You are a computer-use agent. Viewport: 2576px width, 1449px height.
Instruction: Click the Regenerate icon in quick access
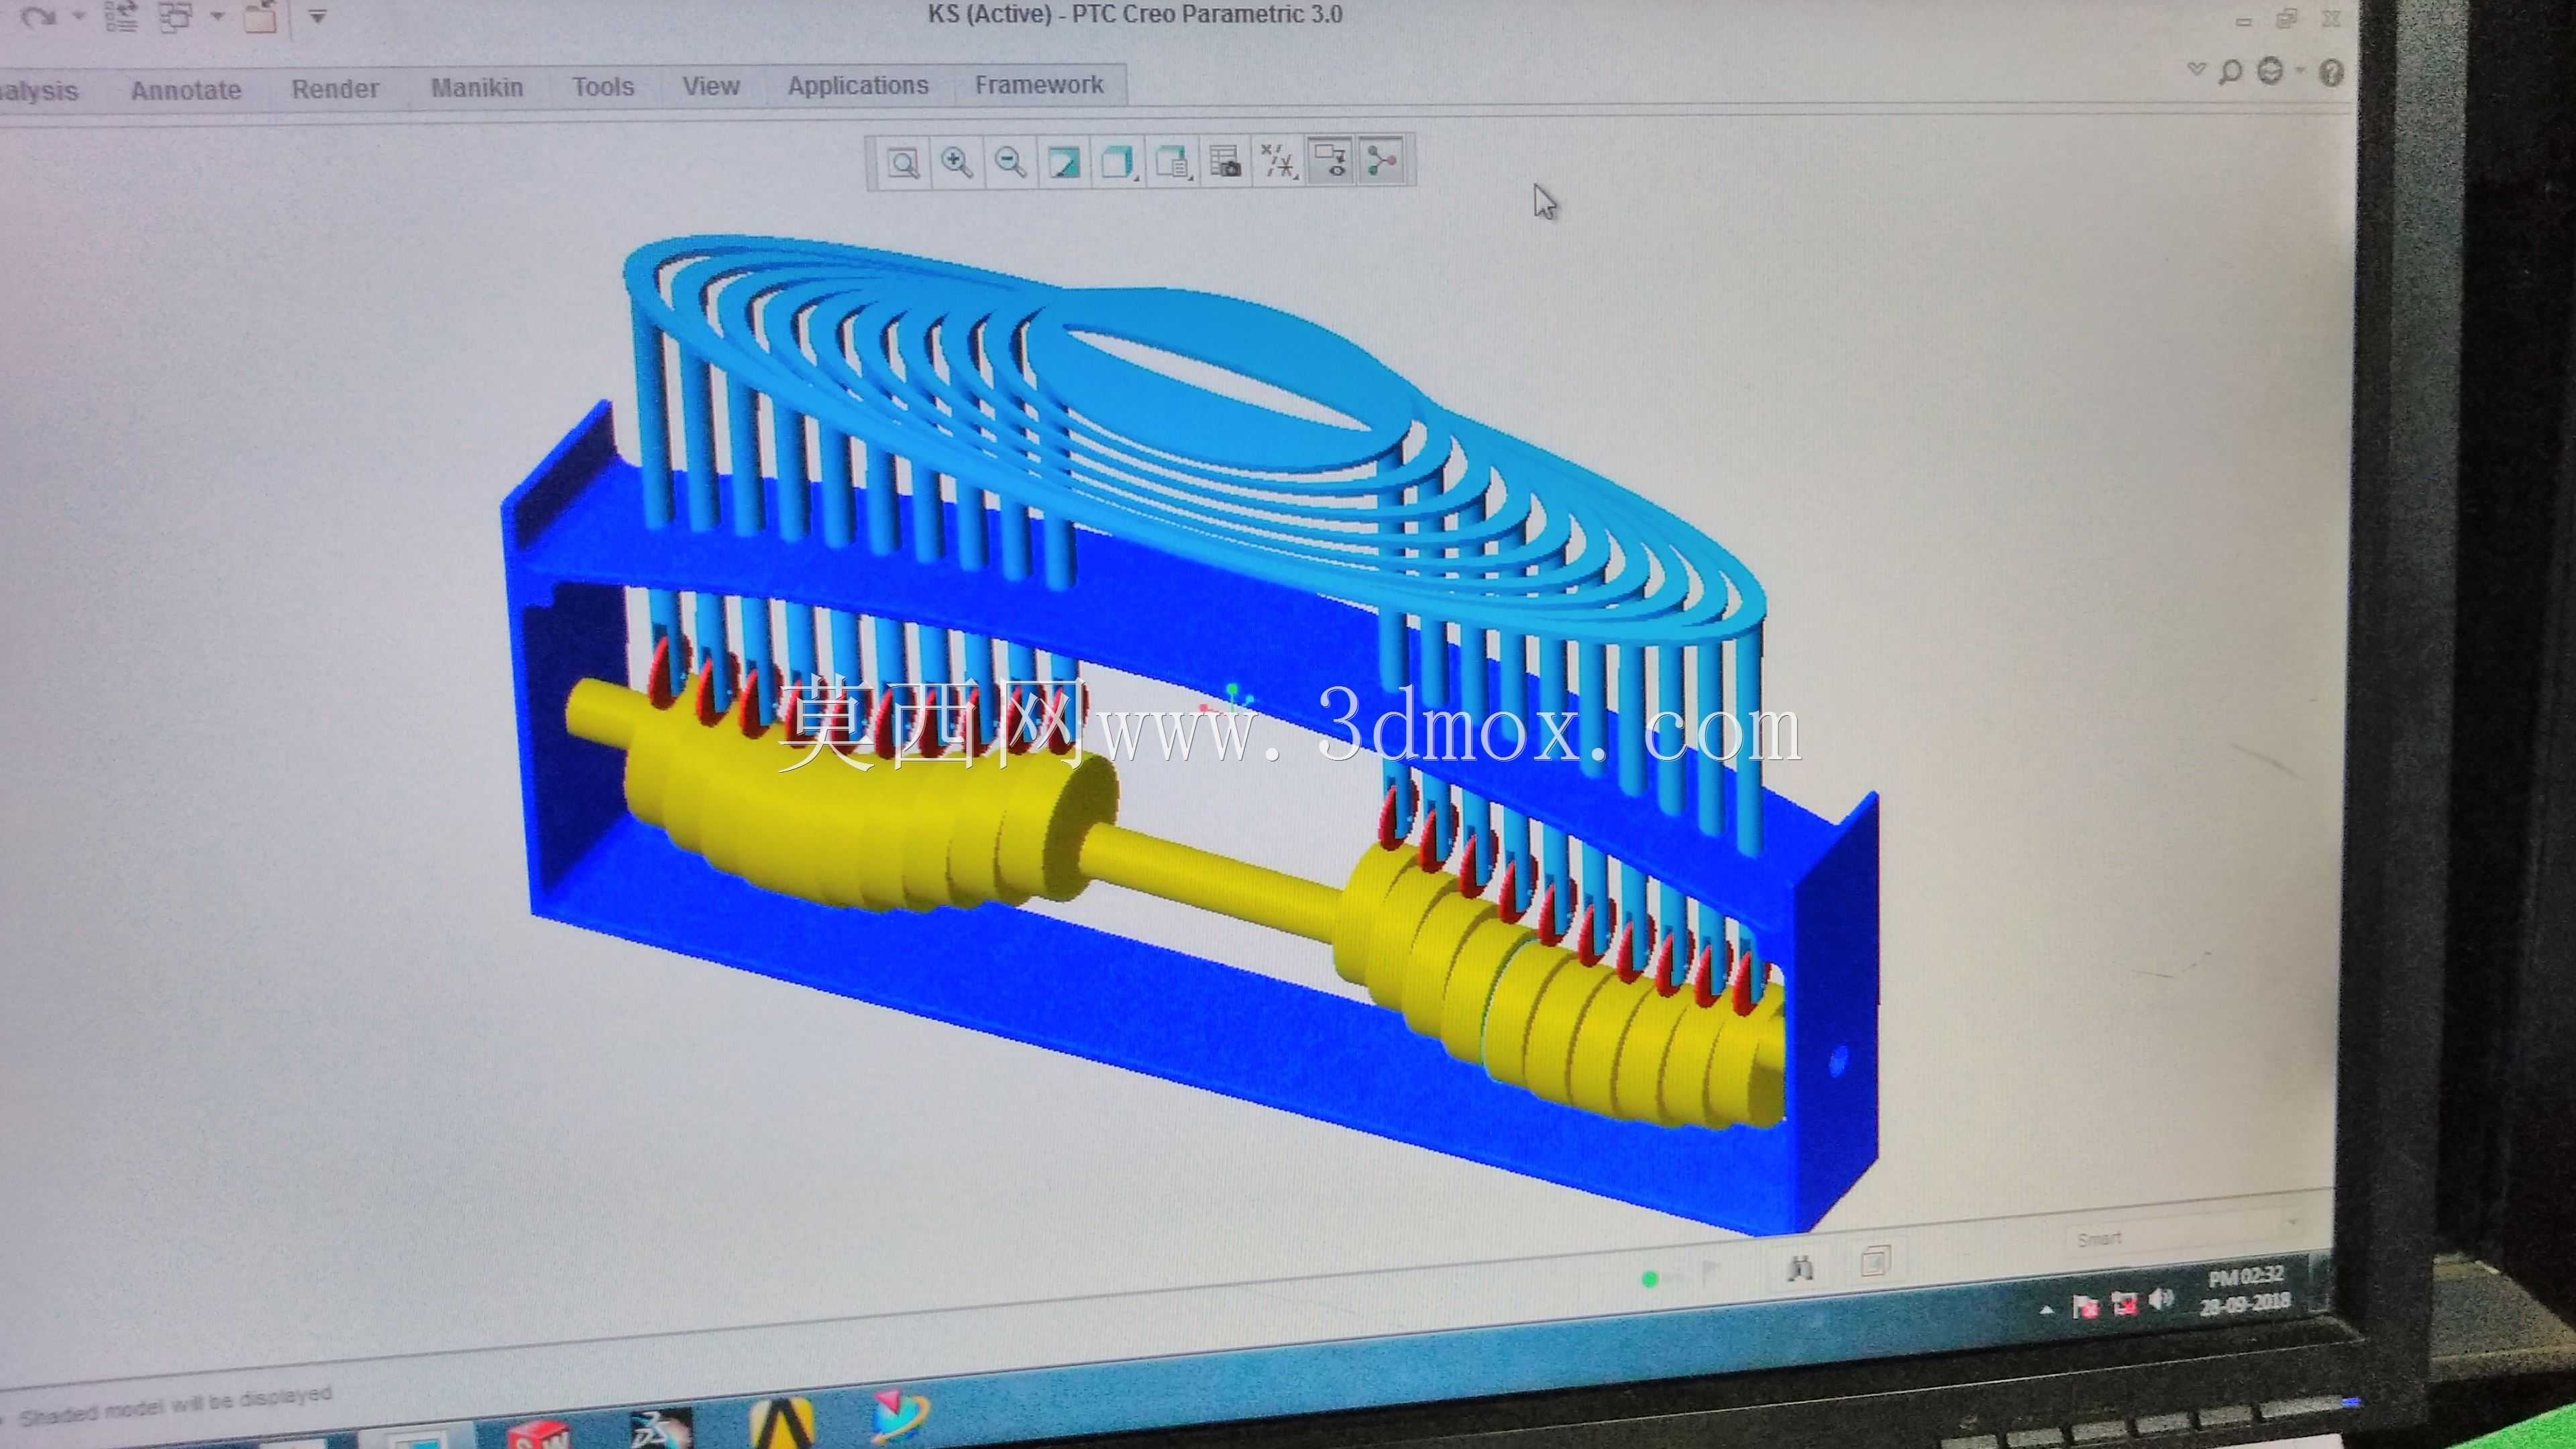tap(121, 17)
